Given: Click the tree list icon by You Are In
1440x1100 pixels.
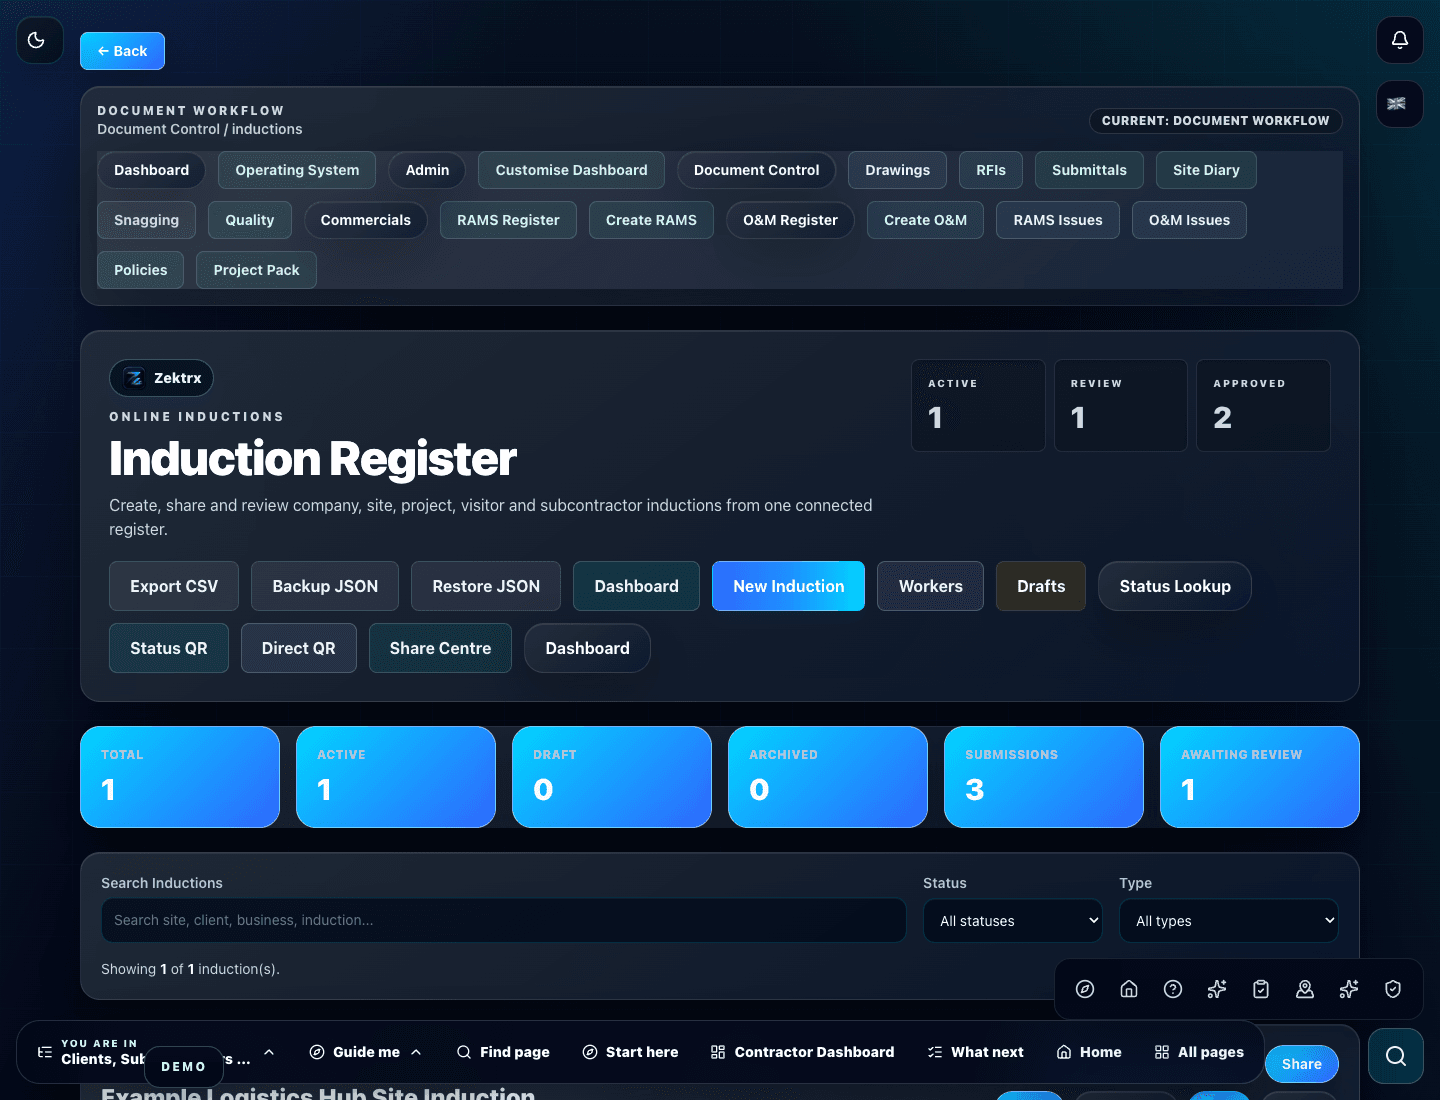Looking at the screenshot, I should 45,1052.
